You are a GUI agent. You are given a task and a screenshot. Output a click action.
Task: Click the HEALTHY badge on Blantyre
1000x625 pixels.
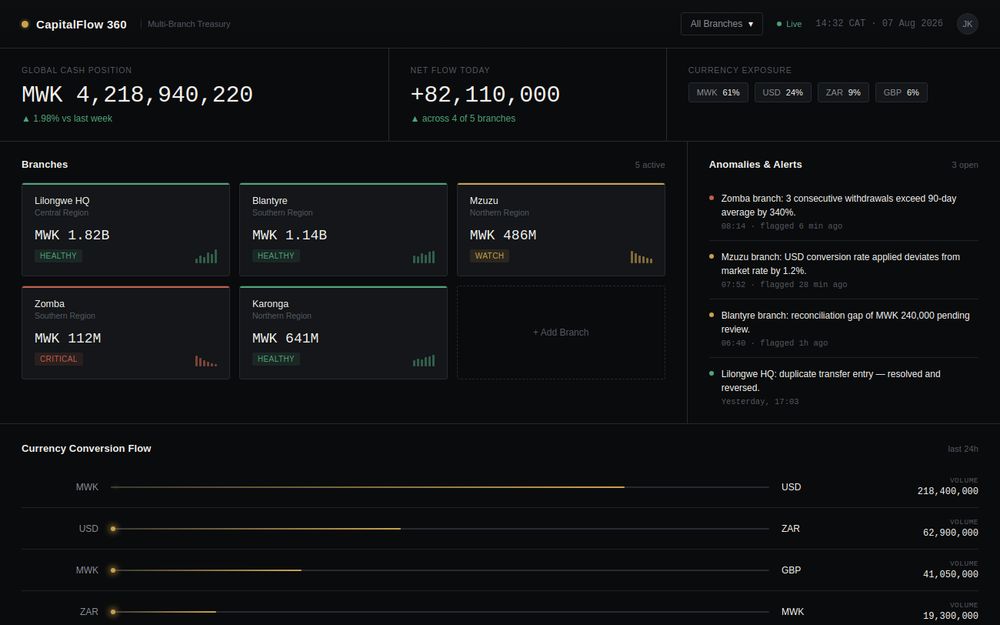276,256
